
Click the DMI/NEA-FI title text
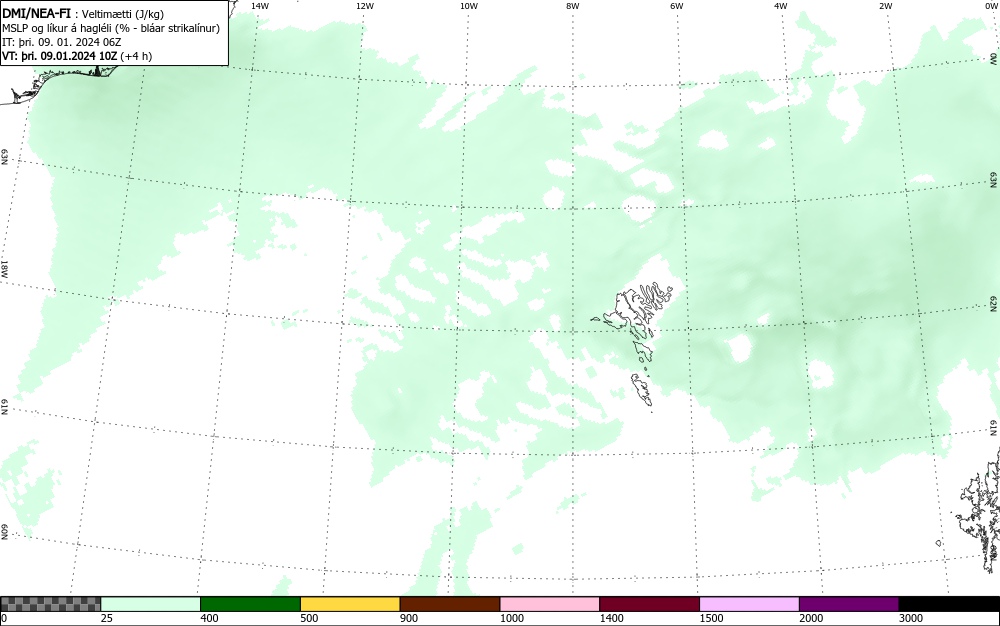[x=36, y=13]
